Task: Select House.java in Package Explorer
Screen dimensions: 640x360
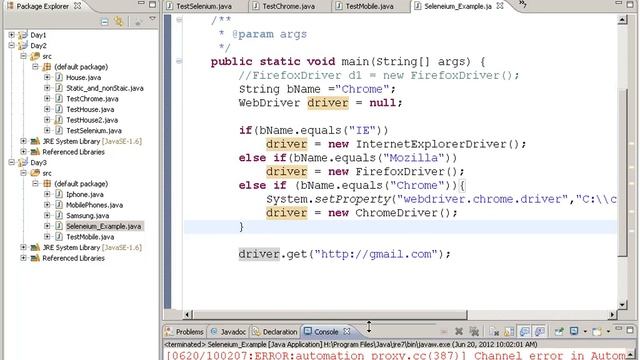Action: click(x=83, y=78)
